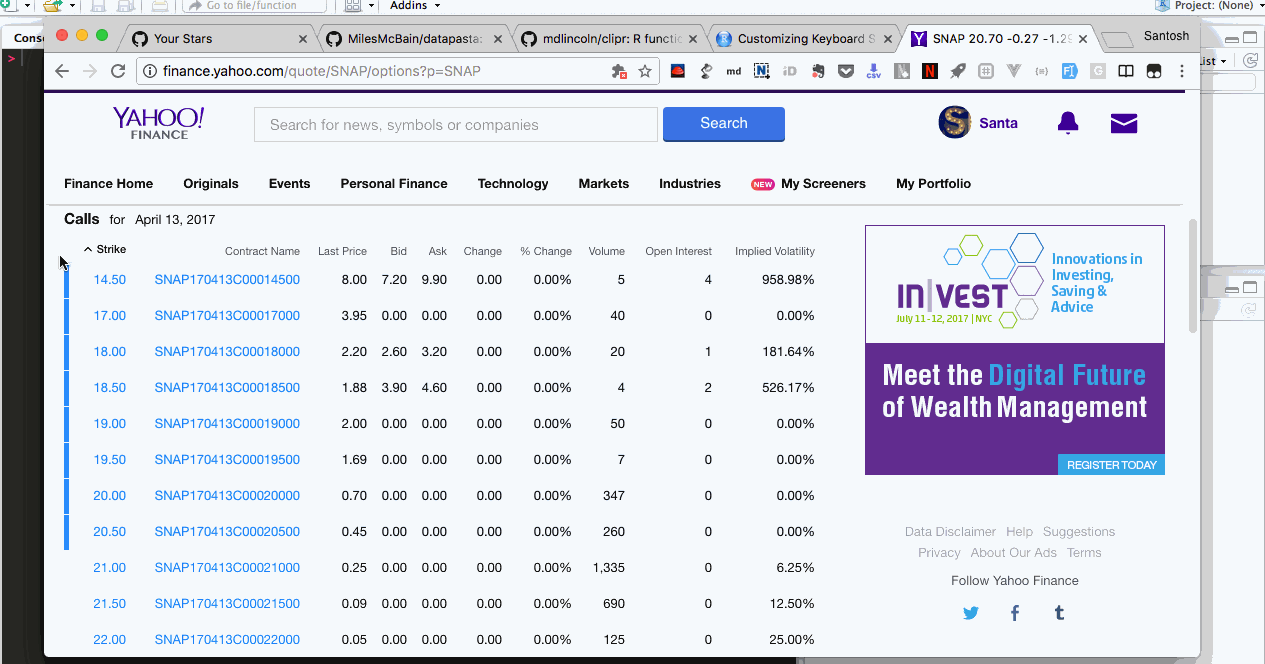This screenshot has height=664, width=1265.
Task: Click the browser forward arrow
Action: [x=90, y=71]
